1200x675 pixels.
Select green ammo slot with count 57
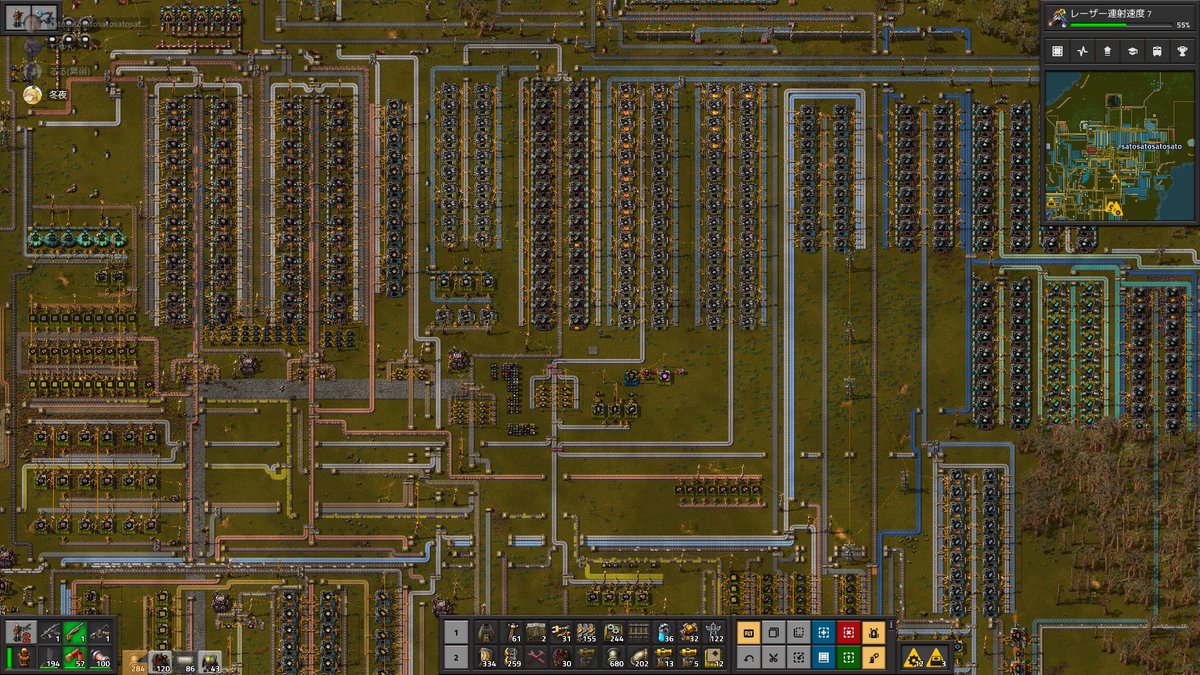(x=75, y=658)
